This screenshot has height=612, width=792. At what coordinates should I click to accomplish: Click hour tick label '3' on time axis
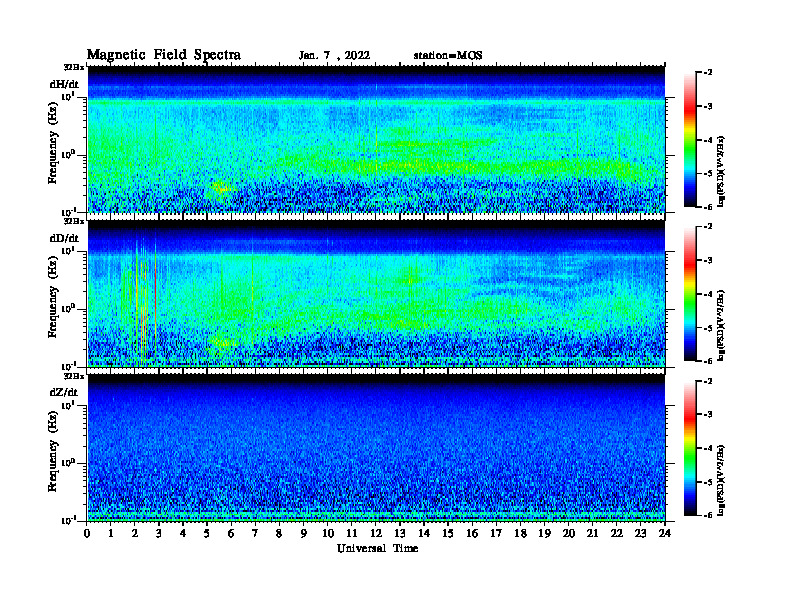(x=159, y=533)
